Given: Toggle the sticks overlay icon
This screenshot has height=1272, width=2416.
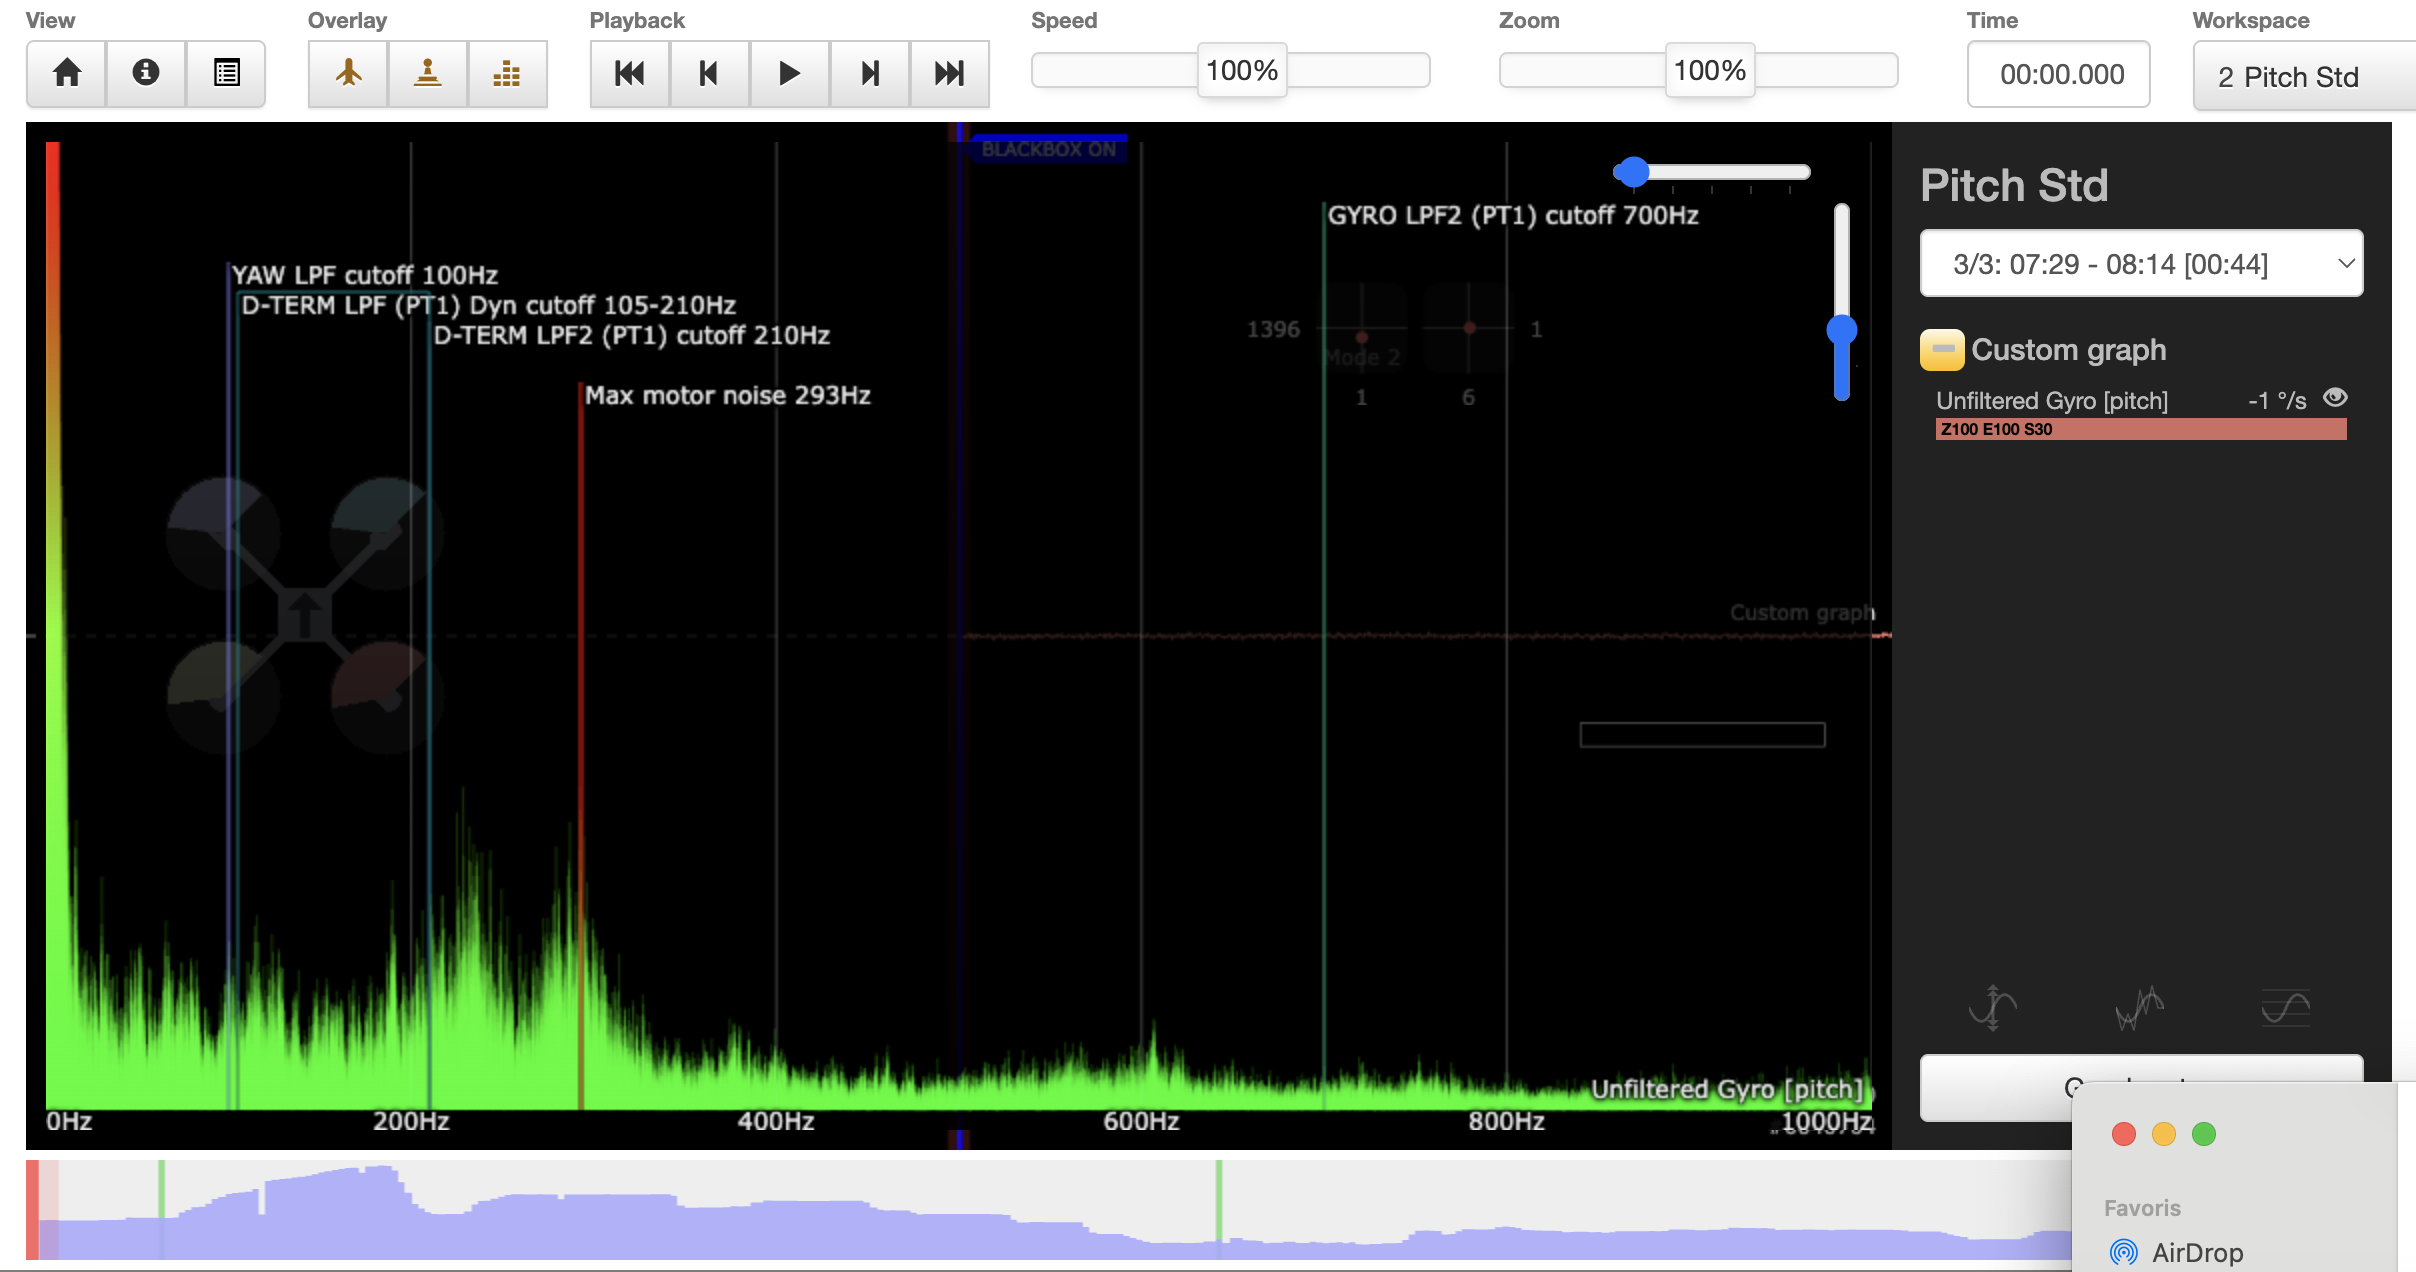Looking at the screenshot, I should click(x=428, y=73).
